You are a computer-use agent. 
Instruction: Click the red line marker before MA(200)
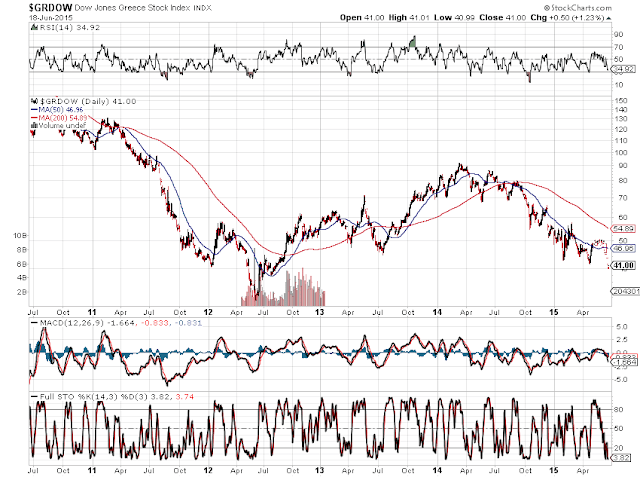click(34, 118)
